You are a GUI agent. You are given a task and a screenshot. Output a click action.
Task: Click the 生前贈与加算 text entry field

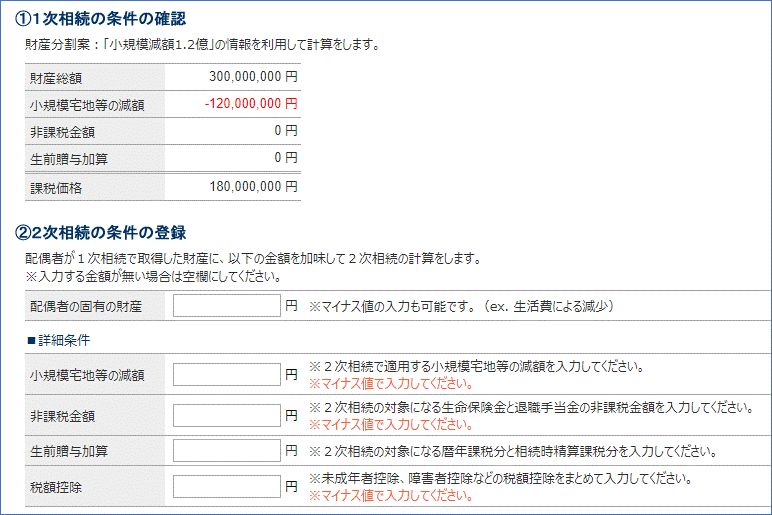pyautogui.click(x=226, y=451)
